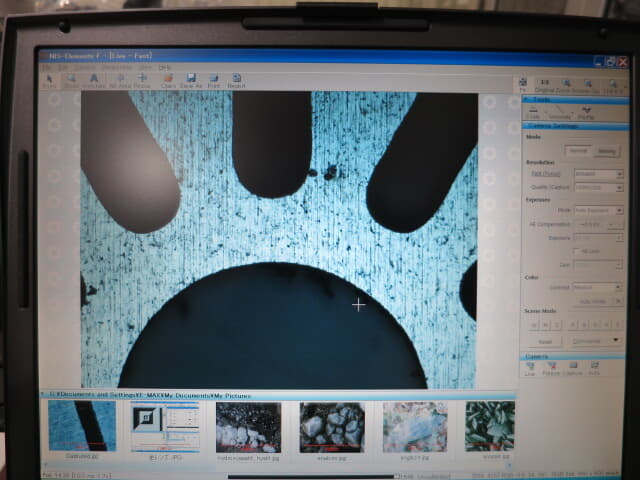Click the Save As floppy icon
The width and height of the screenshot is (640, 480).
tap(191, 80)
